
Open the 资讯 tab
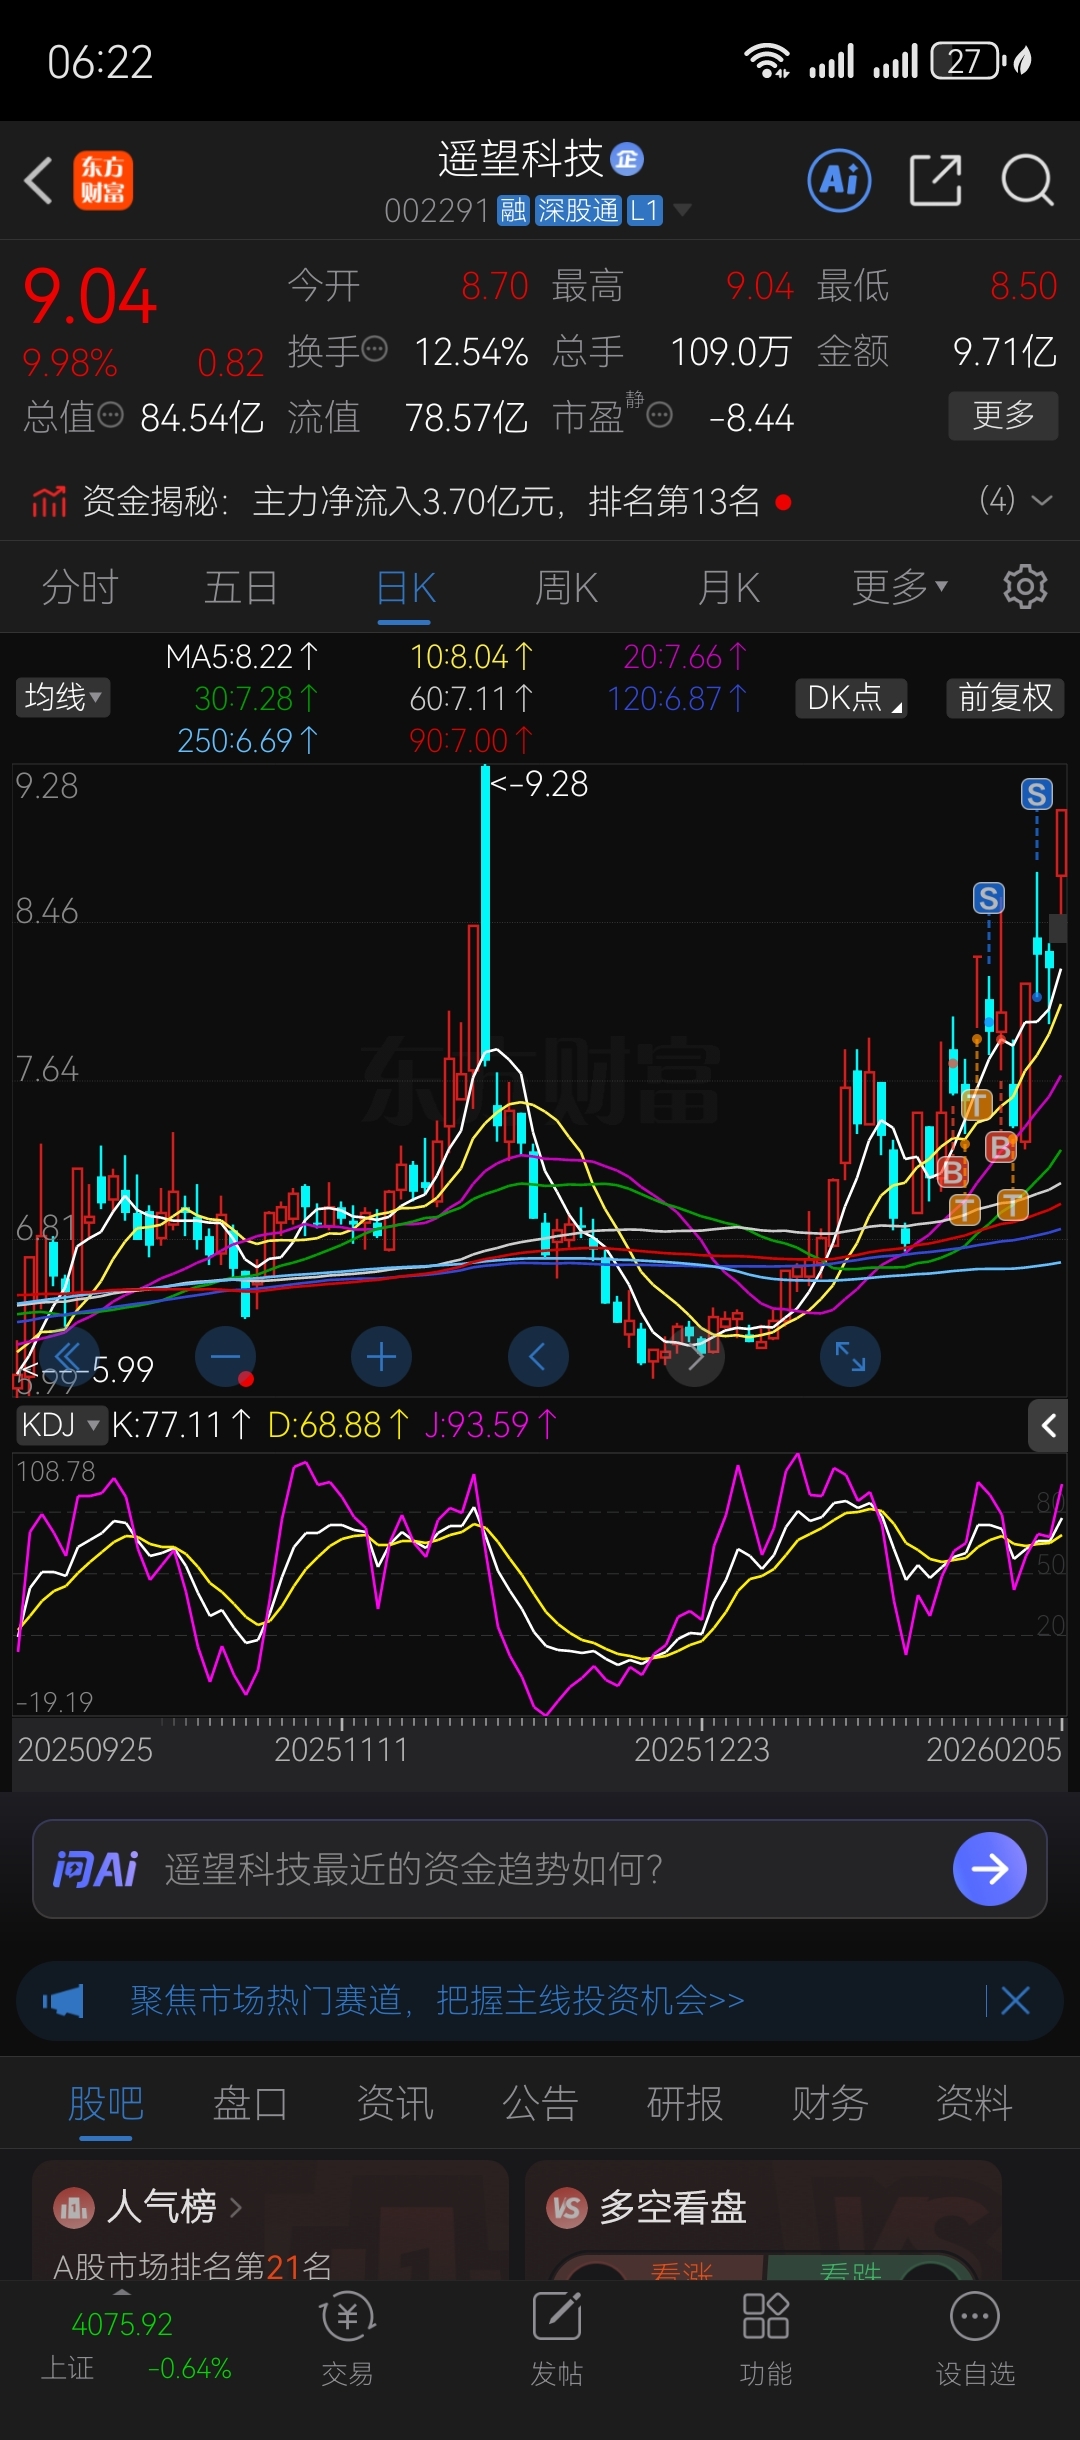click(395, 2103)
